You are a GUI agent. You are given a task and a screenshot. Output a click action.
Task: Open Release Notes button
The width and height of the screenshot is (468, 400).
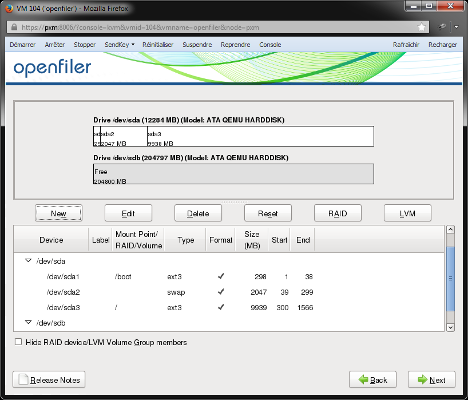click(x=49, y=379)
